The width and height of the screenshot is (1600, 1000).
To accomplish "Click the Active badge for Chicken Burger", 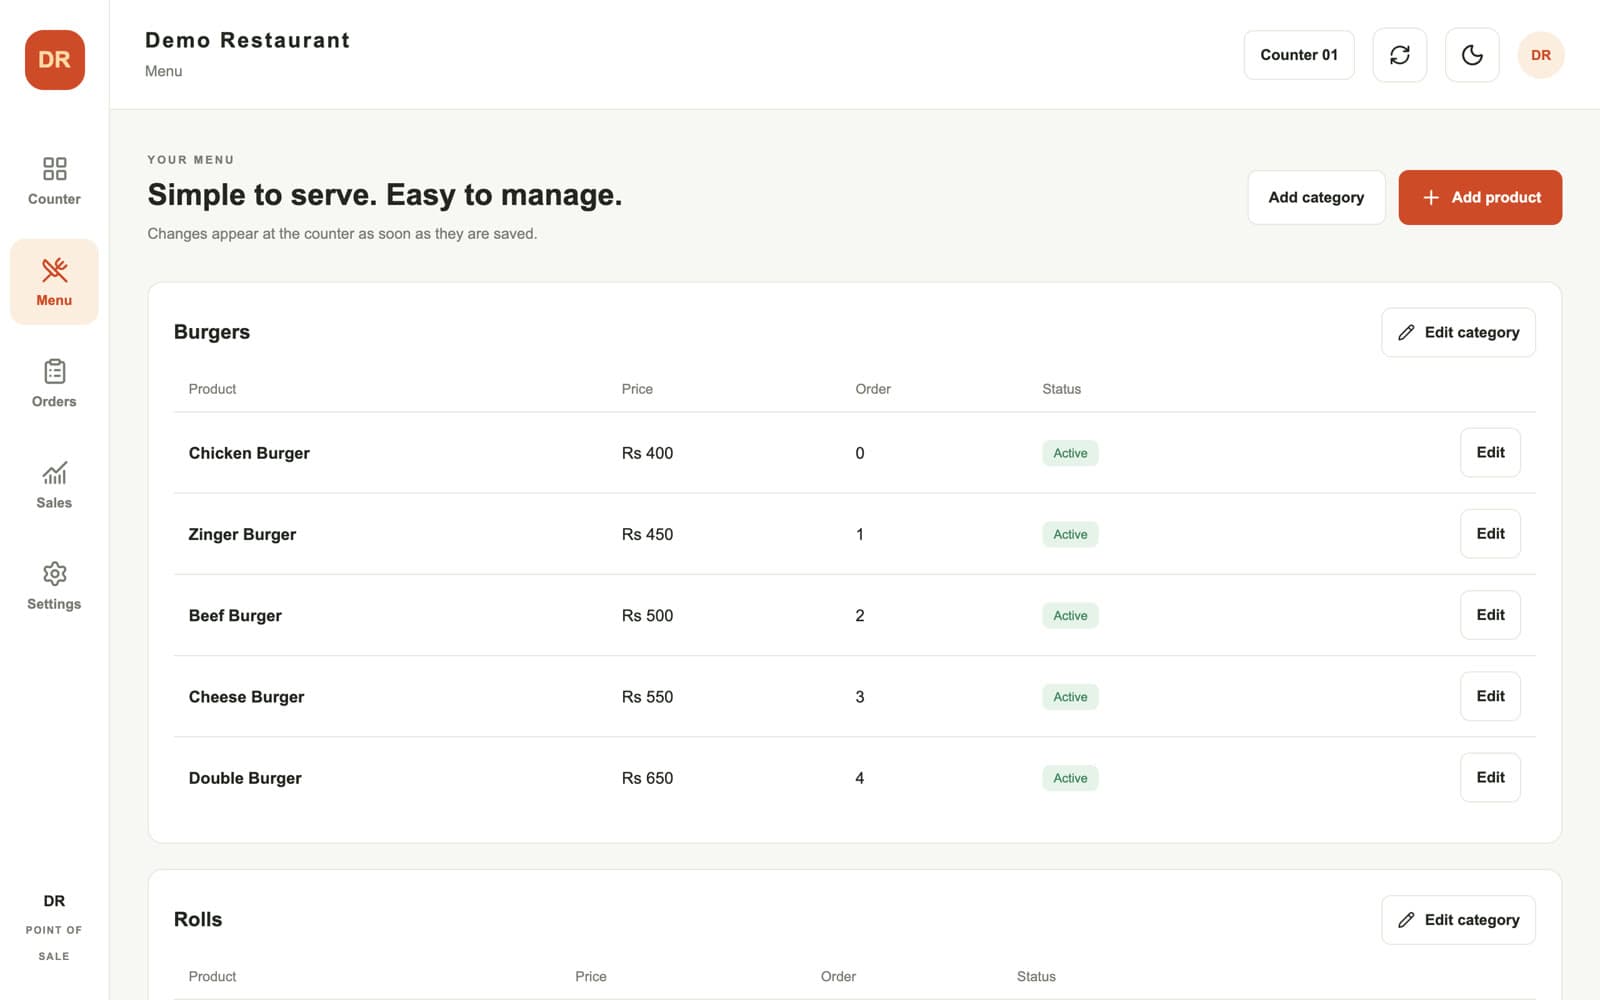I will pyautogui.click(x=1070, y=453).
